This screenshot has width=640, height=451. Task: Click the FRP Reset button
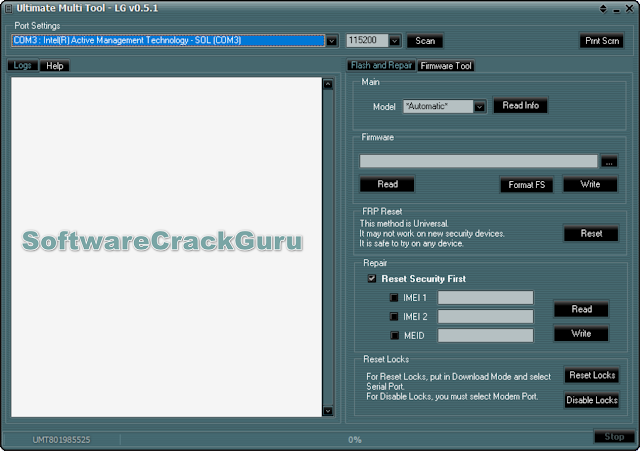tap(591, 233)
